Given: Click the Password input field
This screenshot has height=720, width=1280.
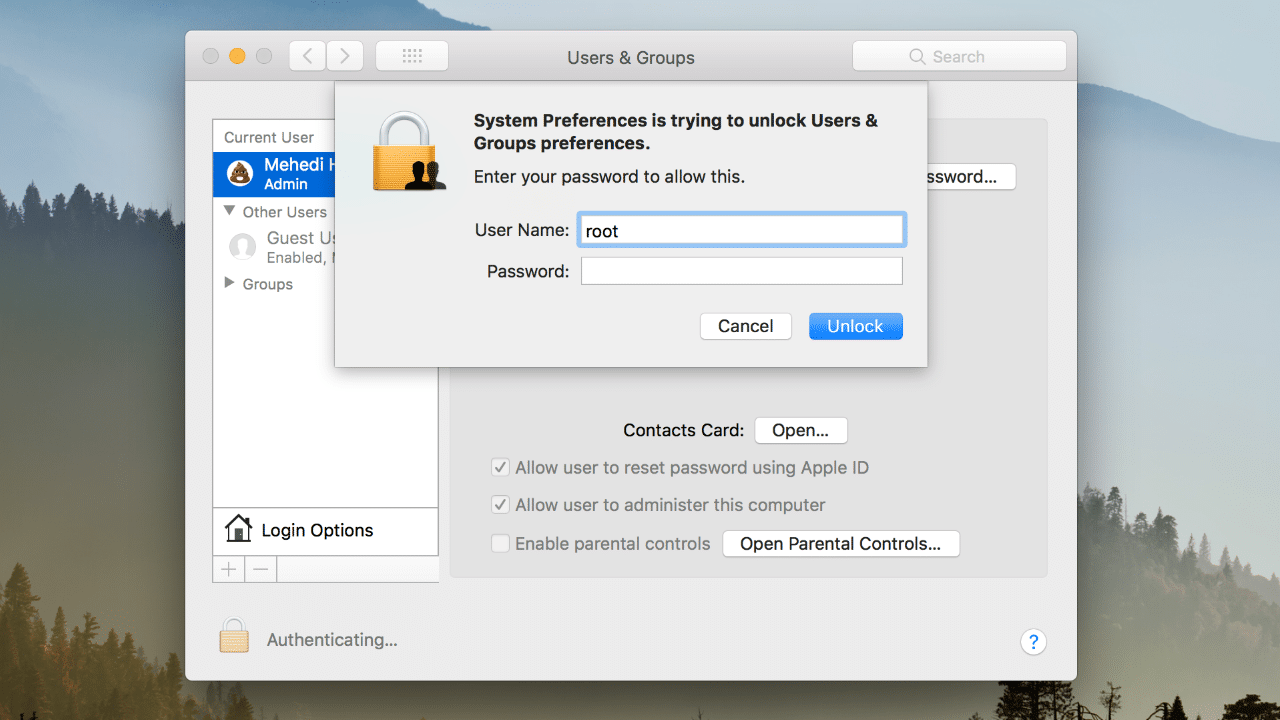Looking at the screenshot, I should click(741, 271).
